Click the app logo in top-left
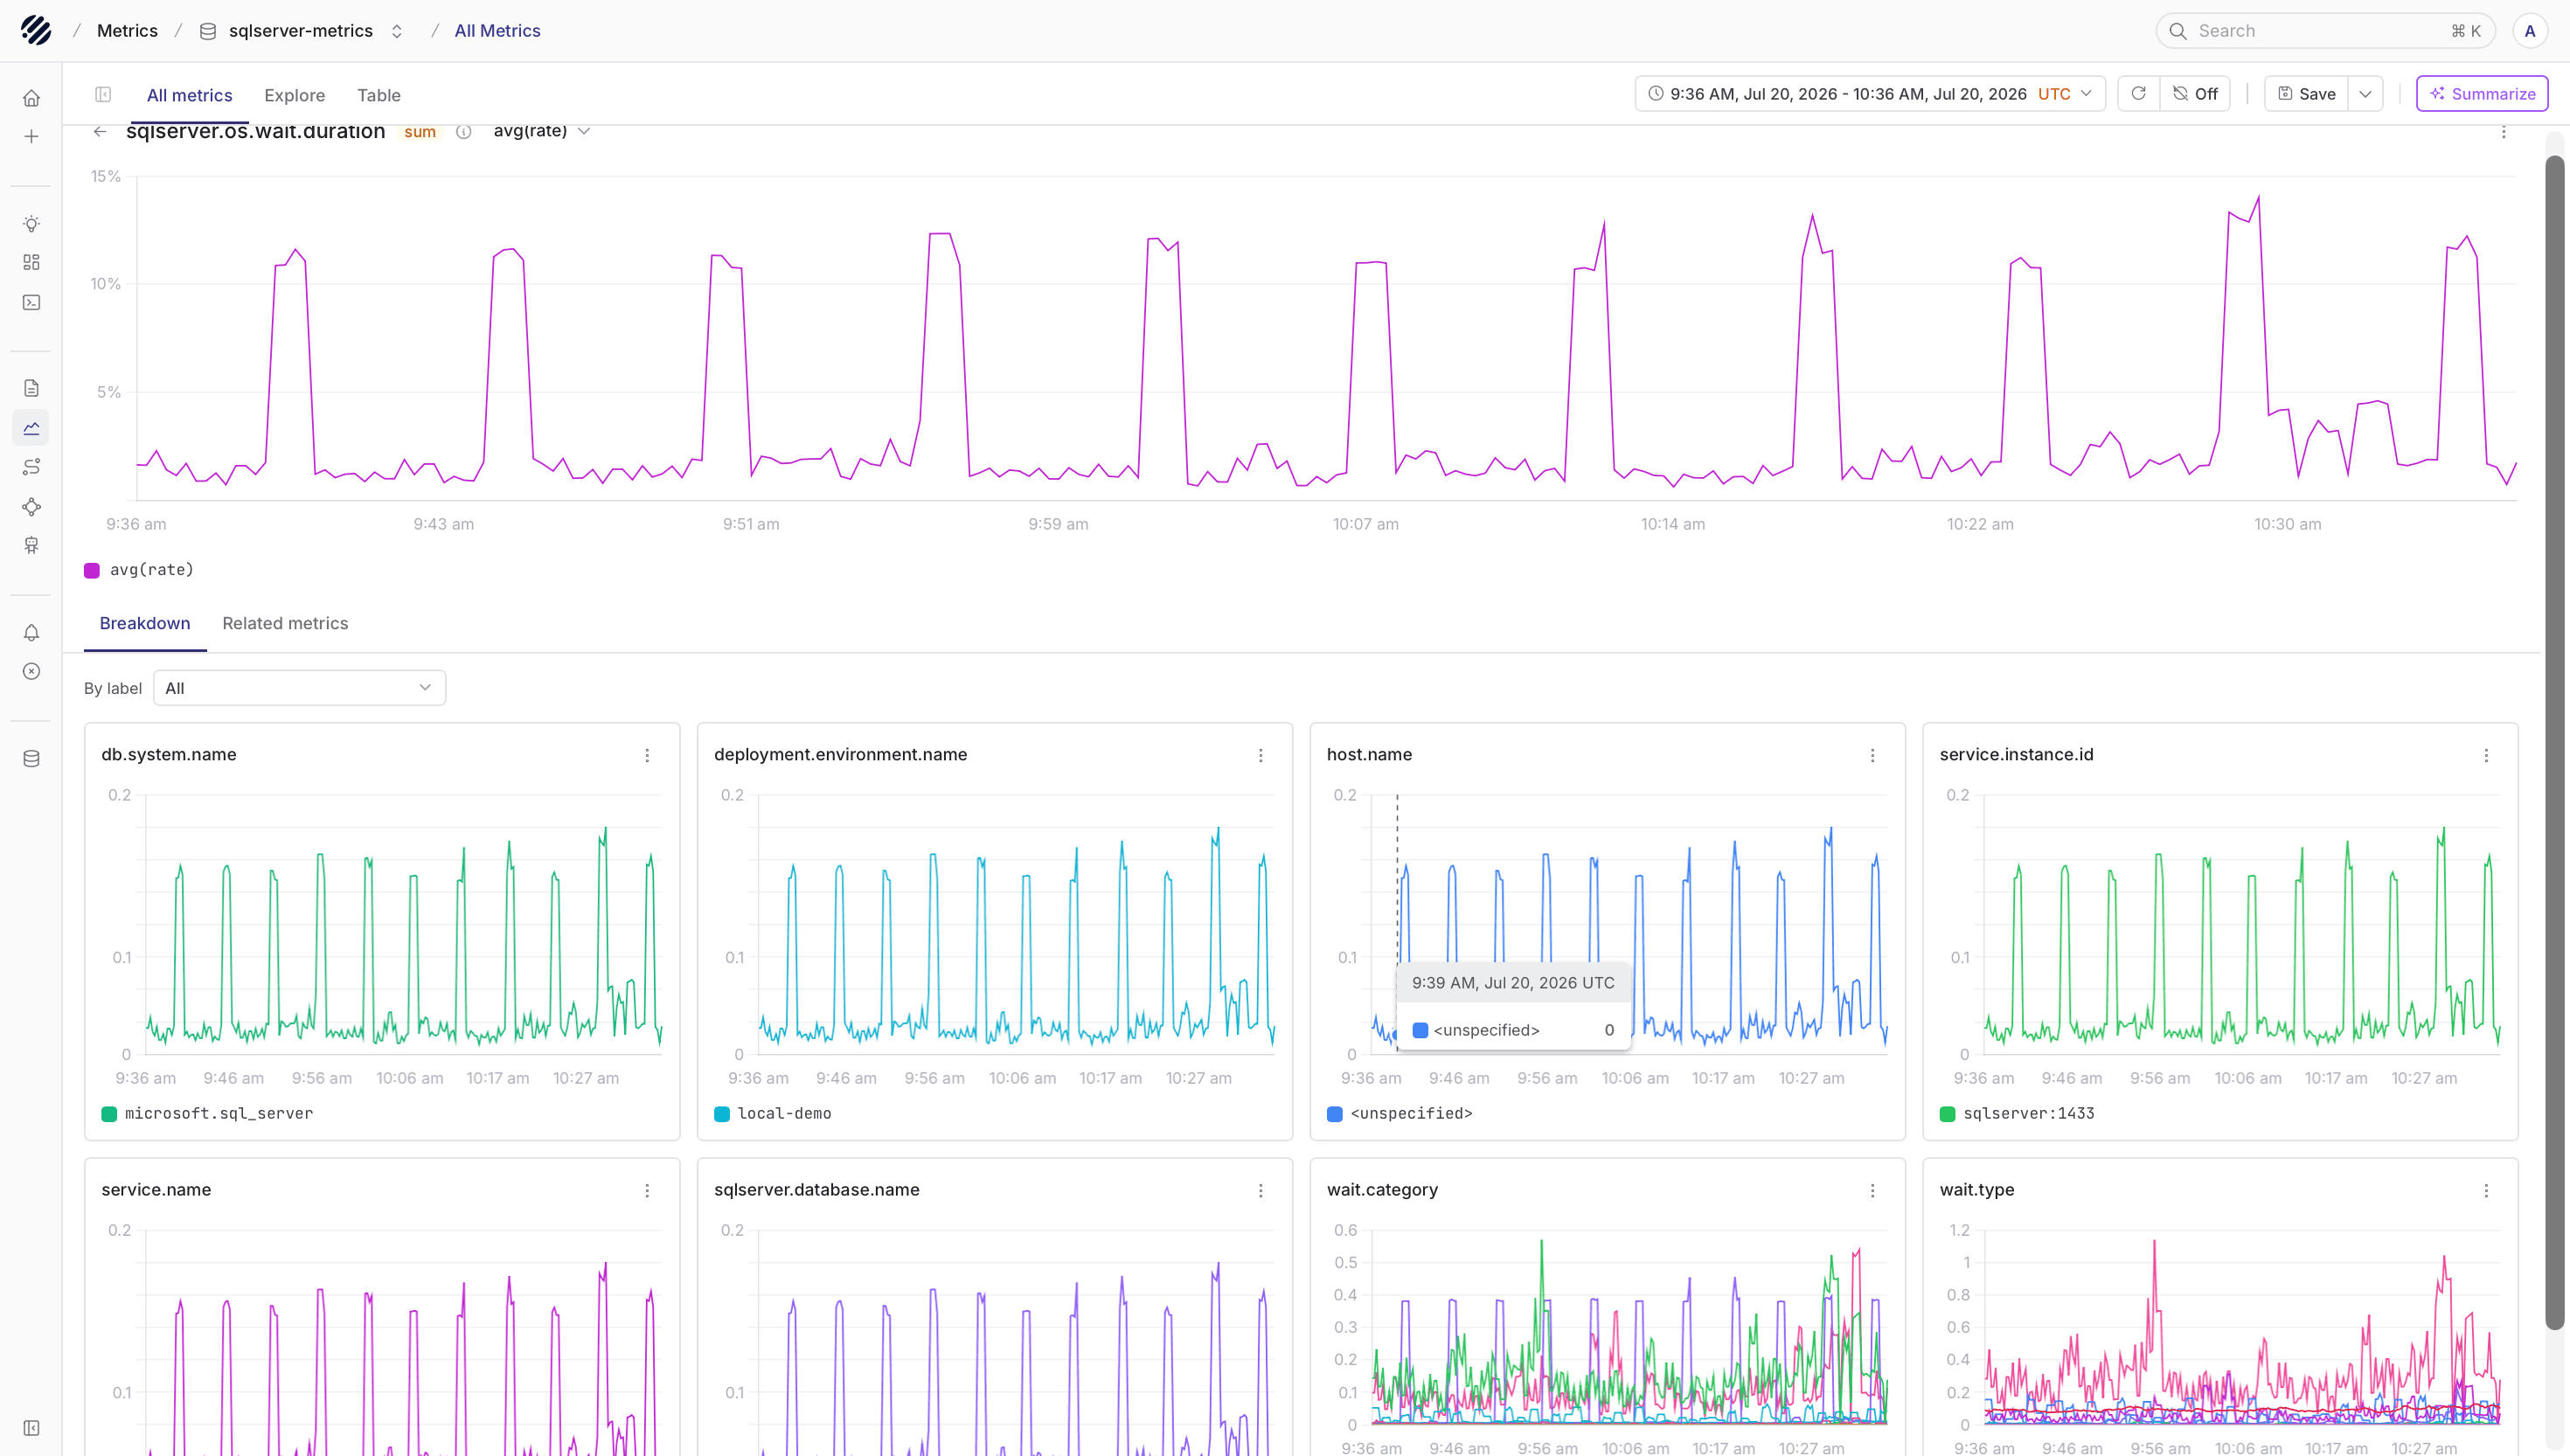Viewport: 2570px width, 1456px height. click(x=36, y=30)
